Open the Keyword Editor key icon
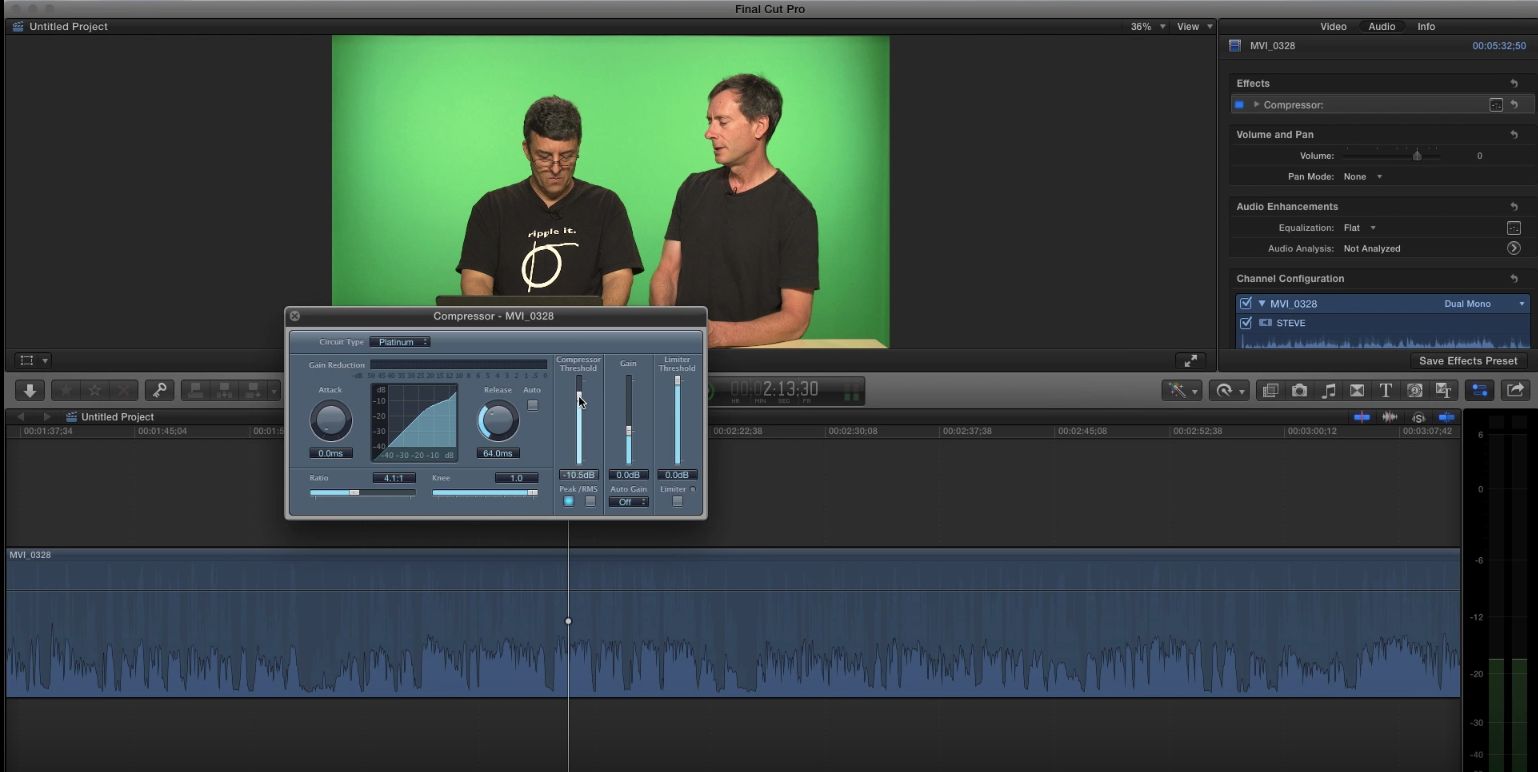 (x=159, y=390)
